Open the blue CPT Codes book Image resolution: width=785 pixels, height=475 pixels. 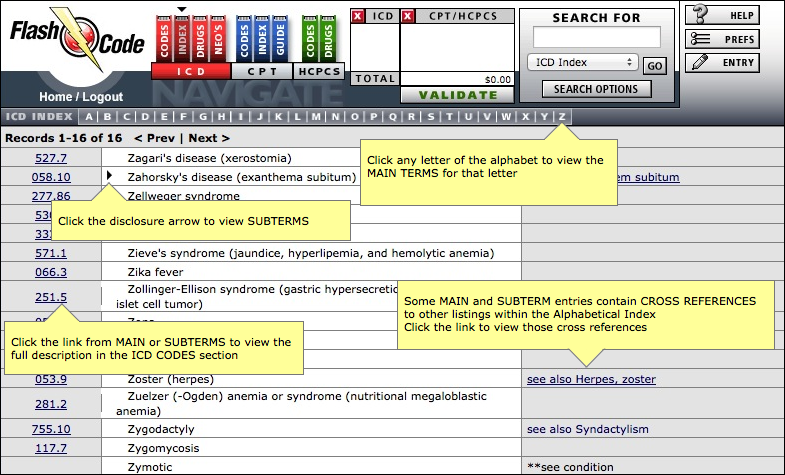pos(244,39)
